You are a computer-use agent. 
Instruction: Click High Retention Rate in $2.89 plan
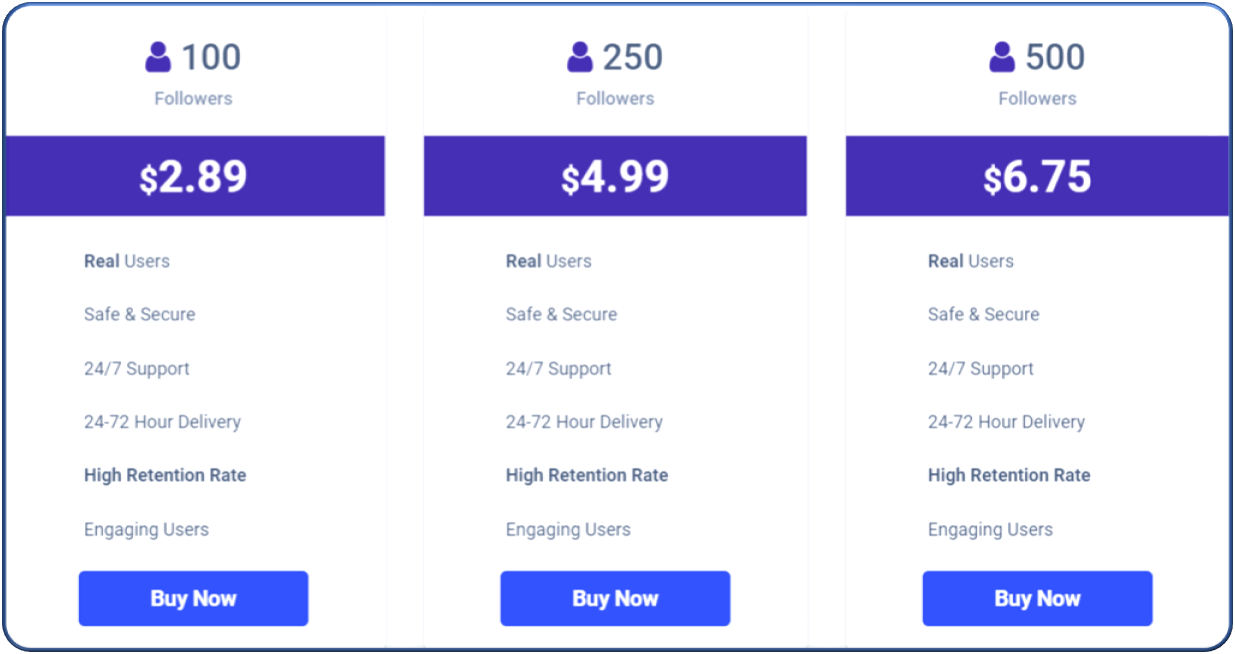165,475
